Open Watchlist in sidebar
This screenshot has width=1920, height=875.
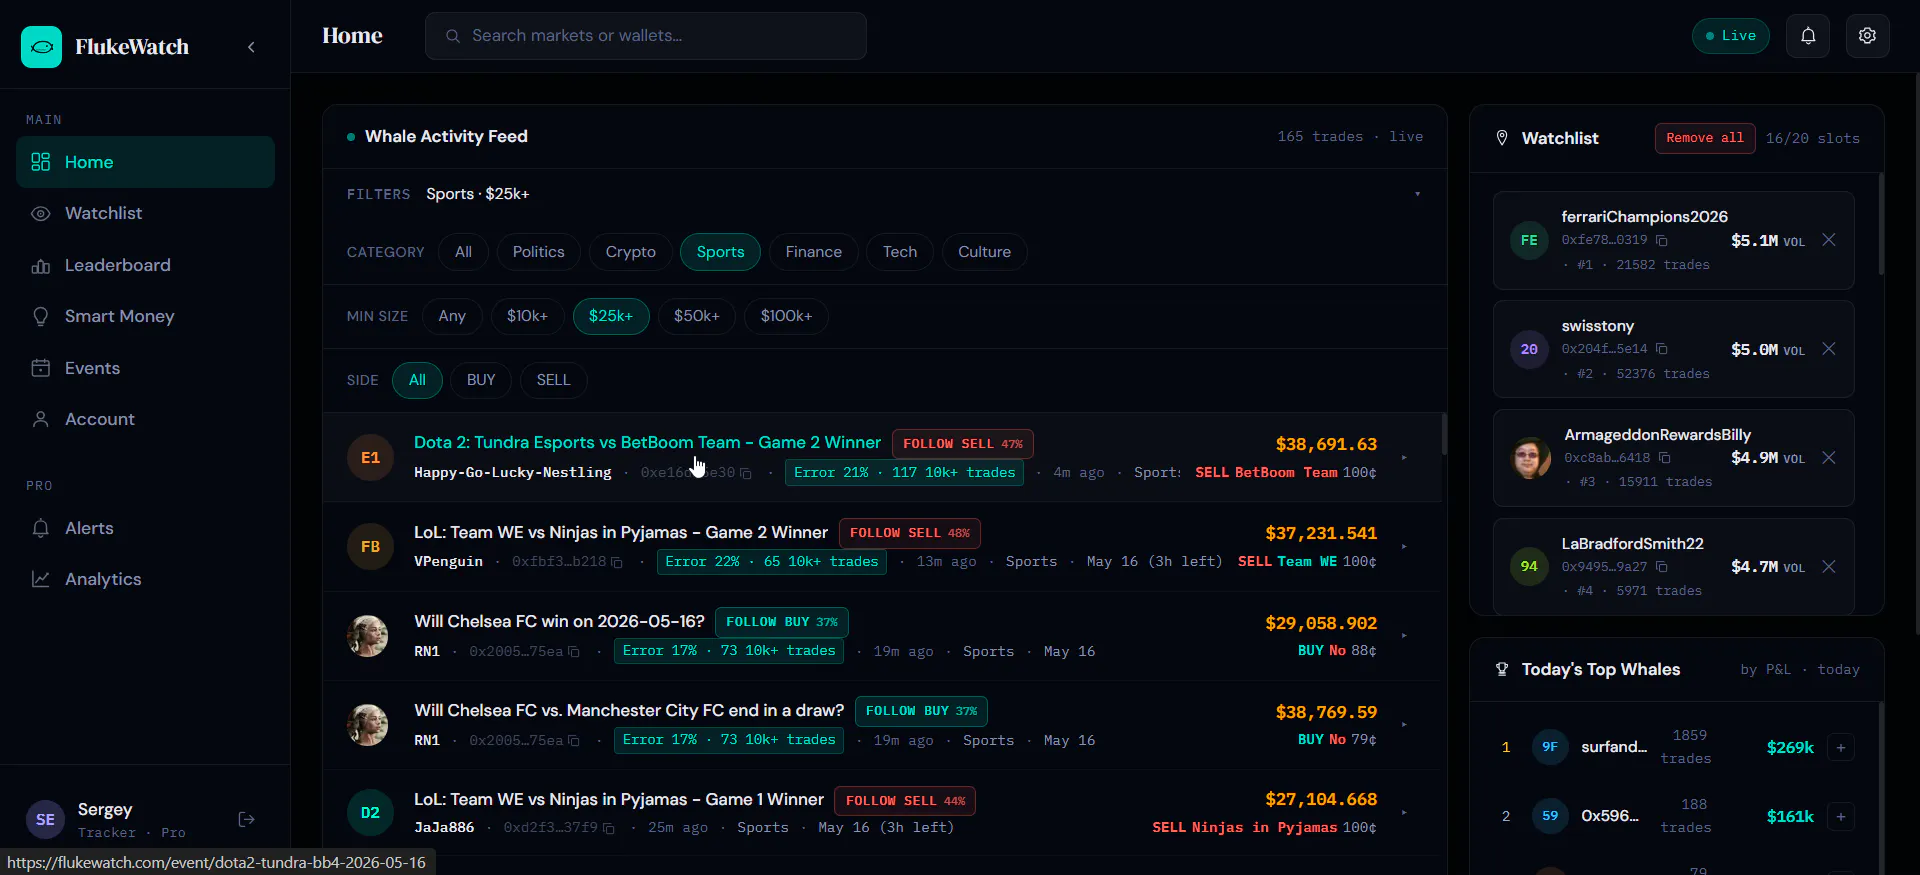point(145,213)
